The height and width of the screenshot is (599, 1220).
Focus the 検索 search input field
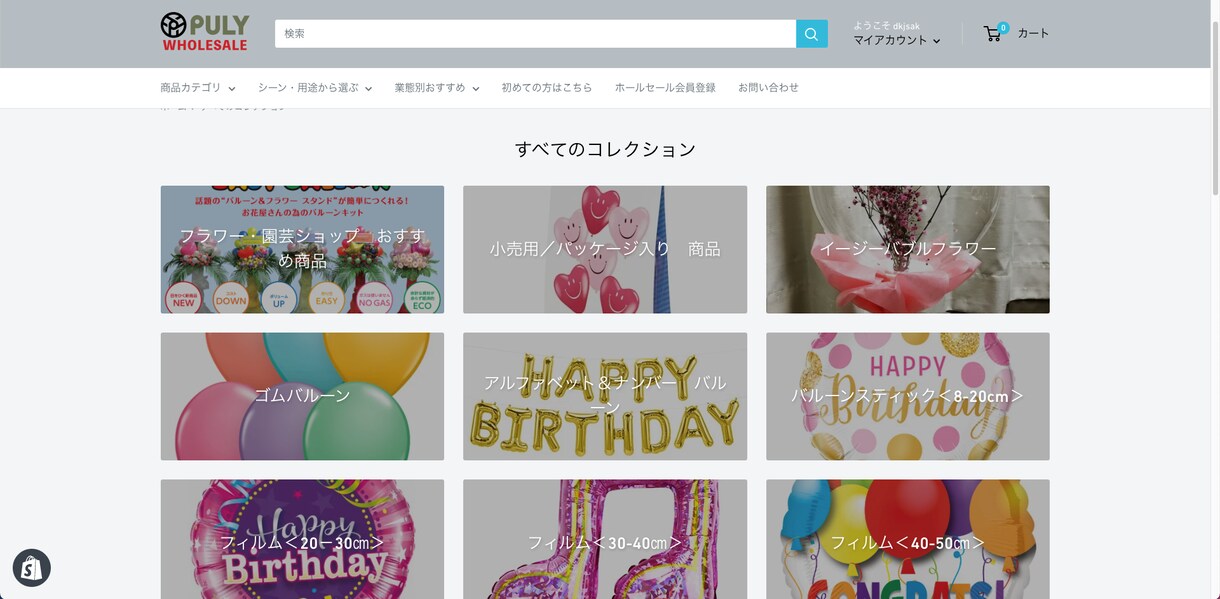coord(535,34)
